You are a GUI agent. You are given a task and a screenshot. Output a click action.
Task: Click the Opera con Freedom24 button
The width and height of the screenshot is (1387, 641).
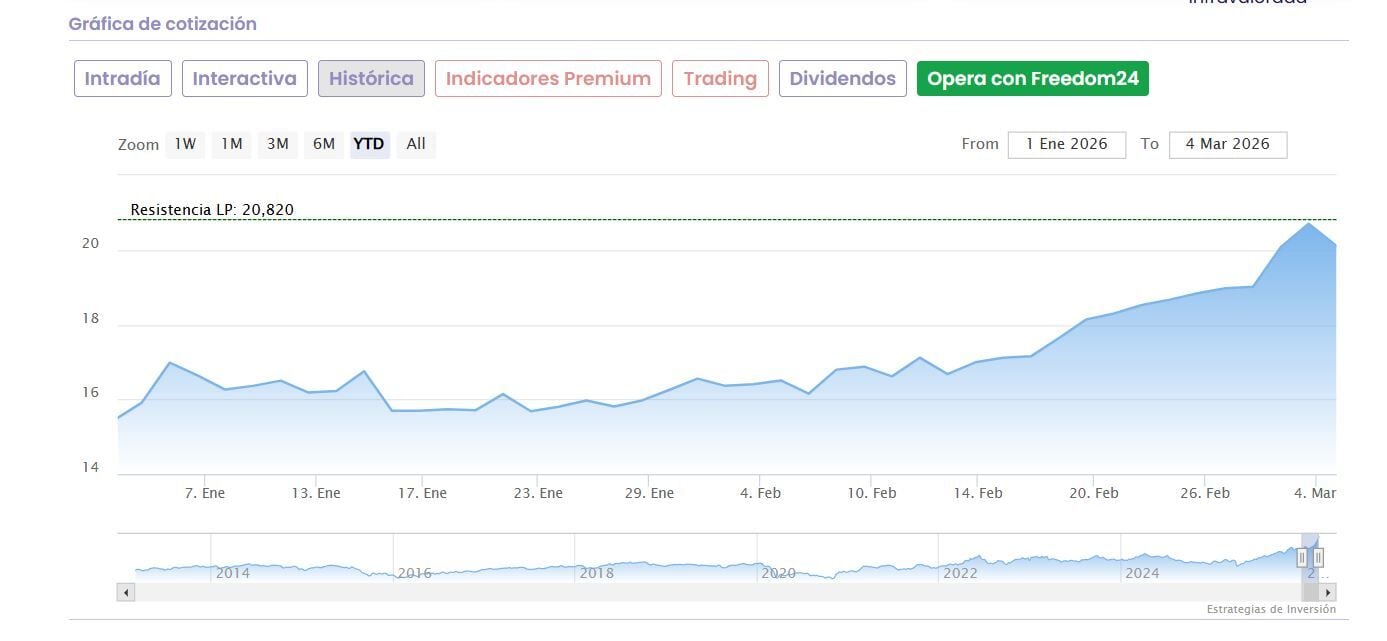point(1032,79)
